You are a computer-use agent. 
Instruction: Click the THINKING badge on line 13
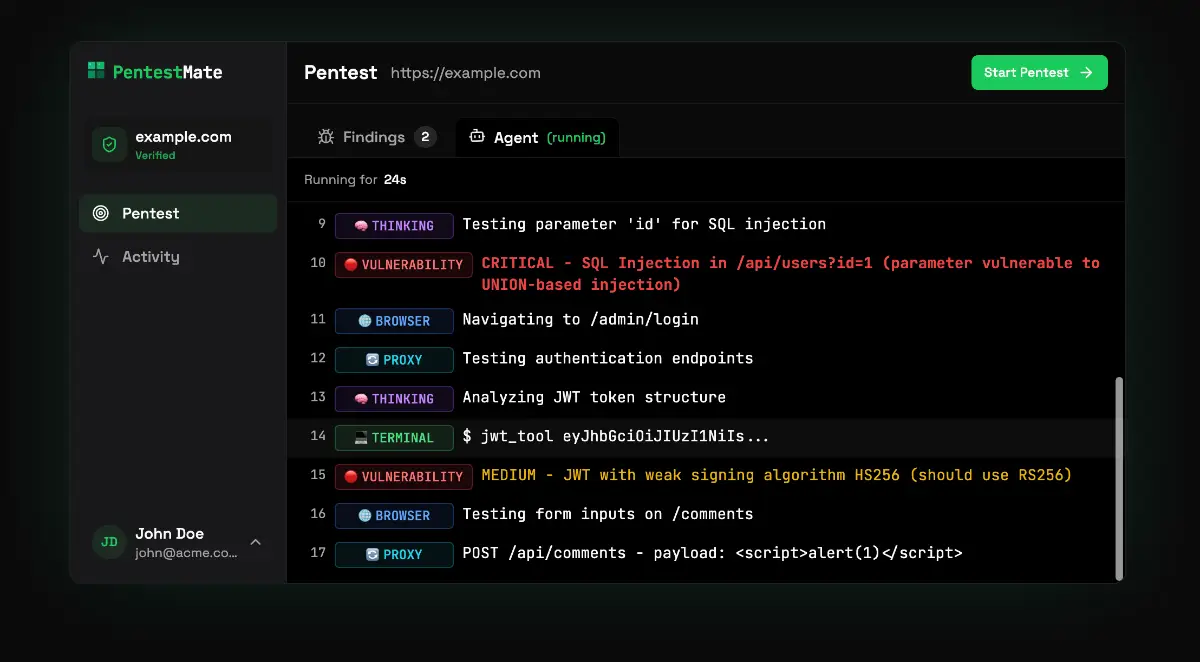[x=394, y=399]
